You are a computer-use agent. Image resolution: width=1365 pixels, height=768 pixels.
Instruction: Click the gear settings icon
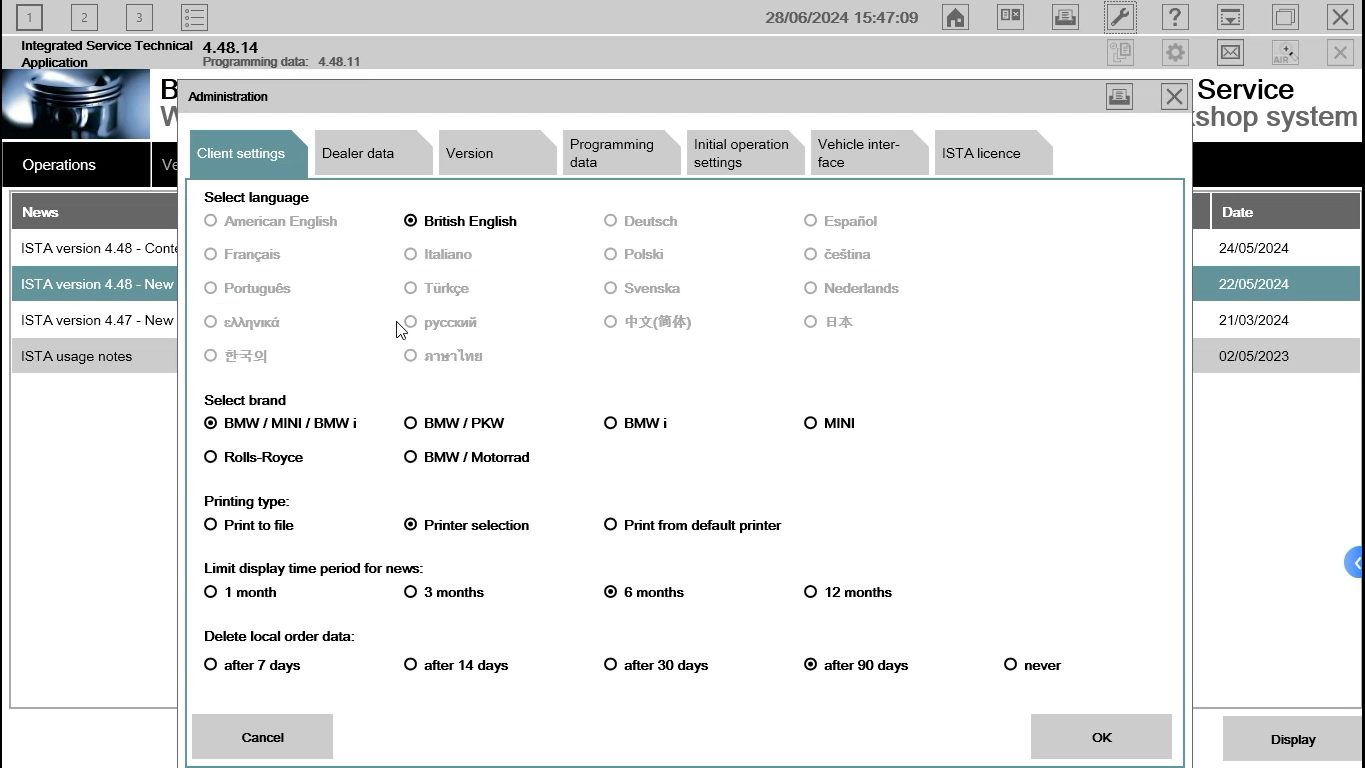click(1175, 53)
